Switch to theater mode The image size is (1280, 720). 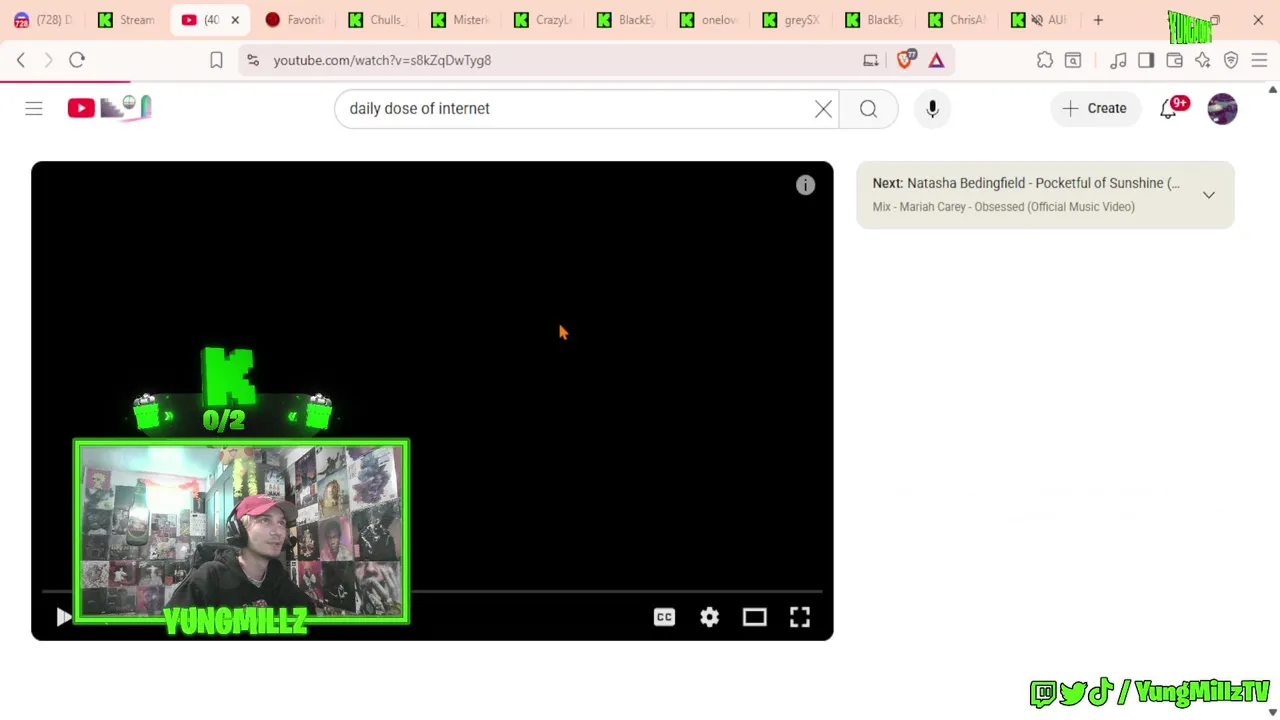tap(754, 617)
